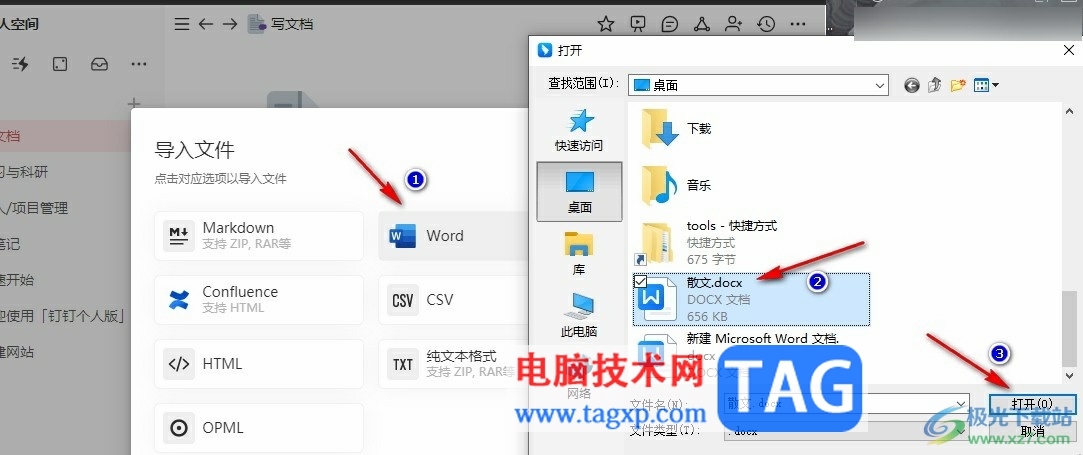Viewport: 1083px width, 455px height.
Task: Select 此电脑 in places bar
Action: 579,315
